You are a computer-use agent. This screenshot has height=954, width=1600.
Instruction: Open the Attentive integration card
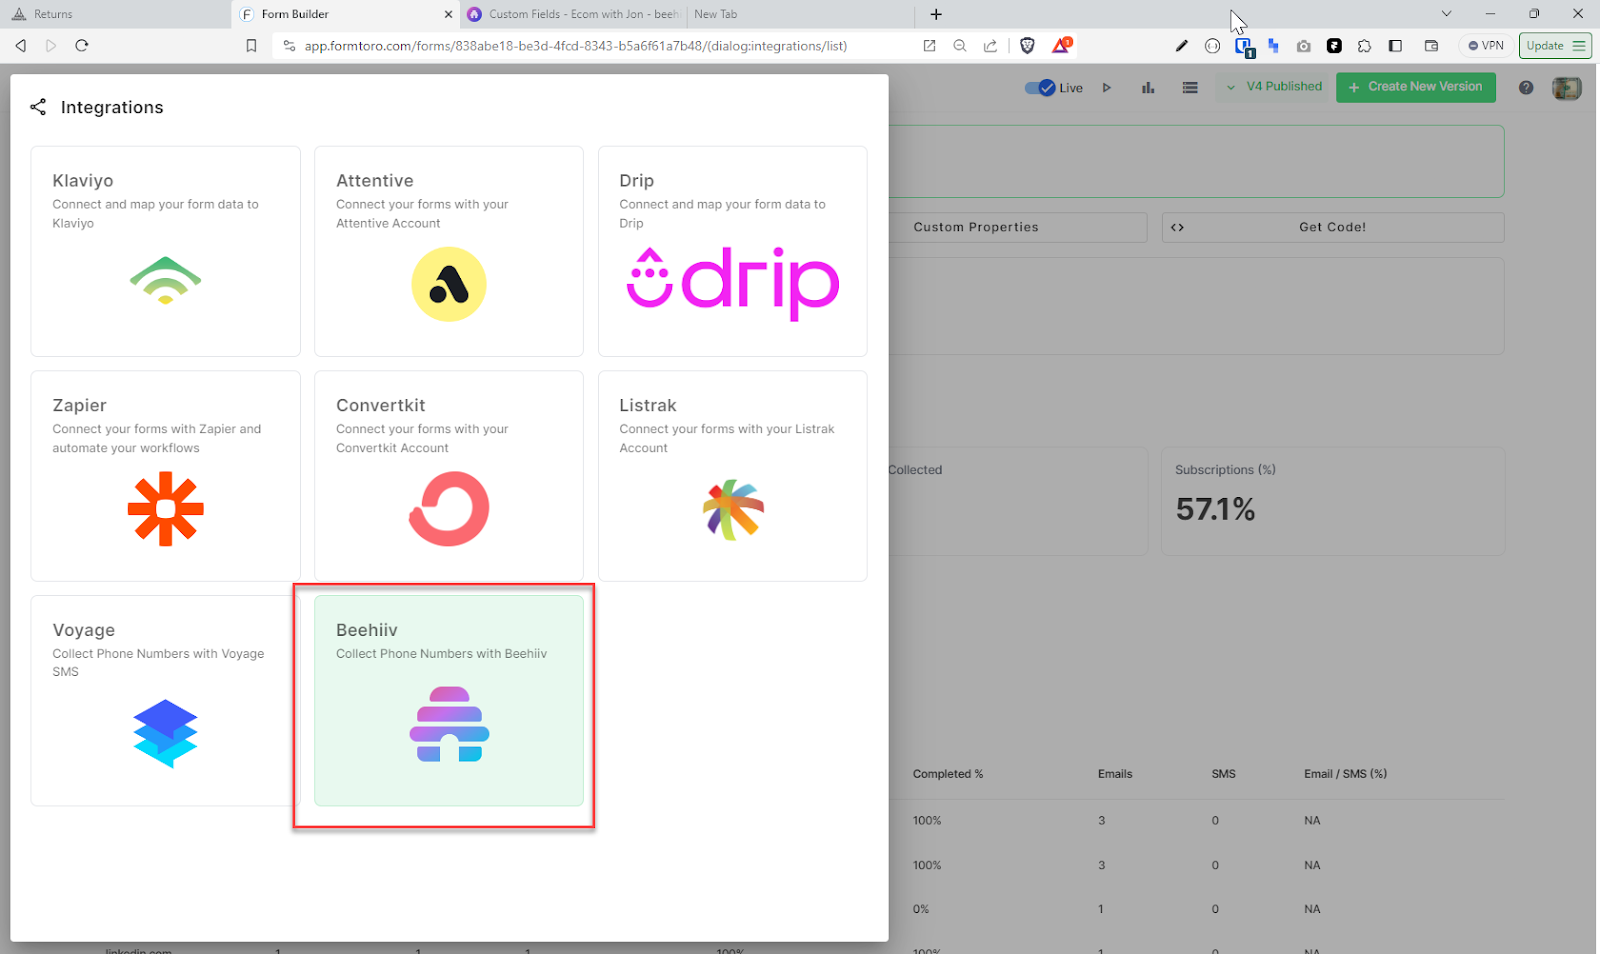click(449, 251)
